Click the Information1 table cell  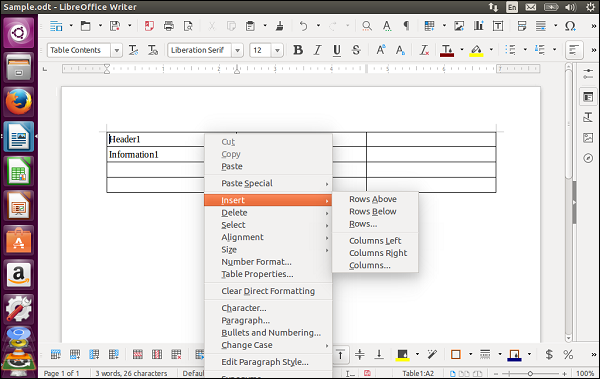[155, 155]
